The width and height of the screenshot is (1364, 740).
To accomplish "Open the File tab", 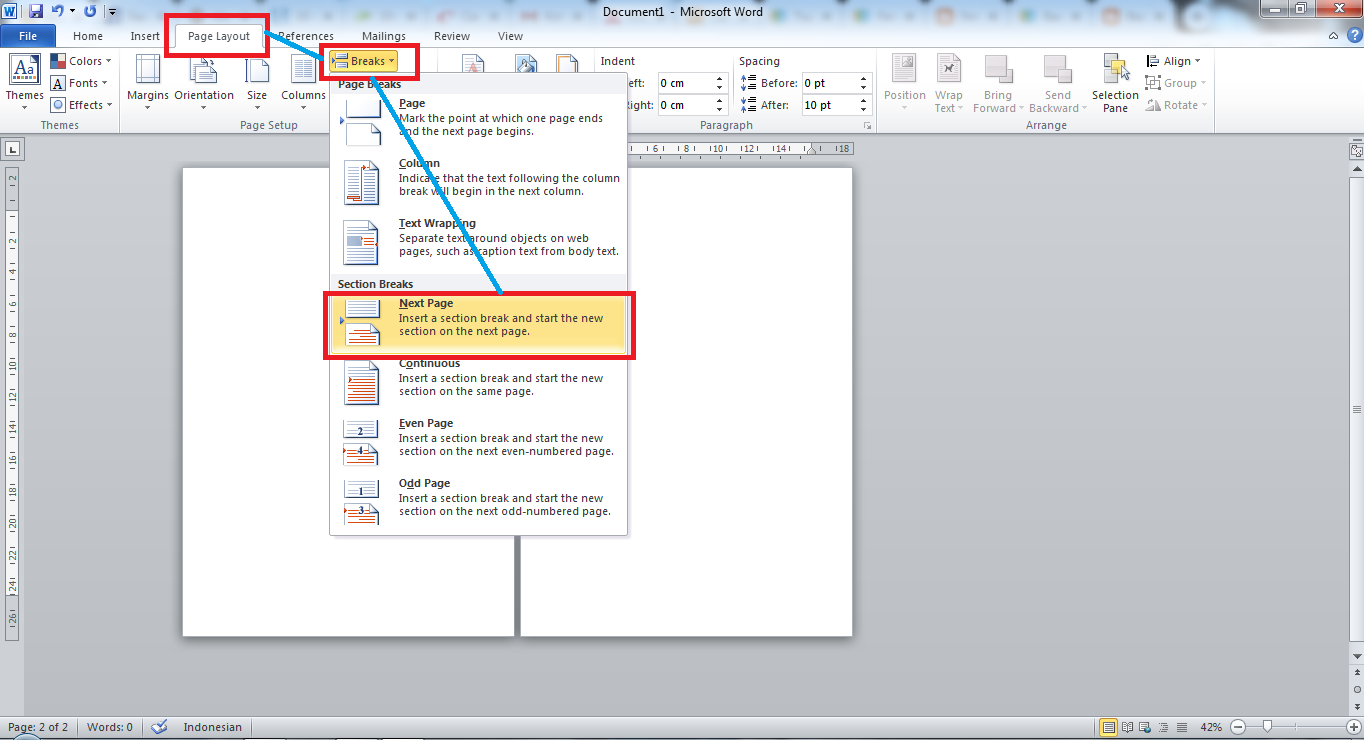I will pyautogui.click(x=28, y=36).
